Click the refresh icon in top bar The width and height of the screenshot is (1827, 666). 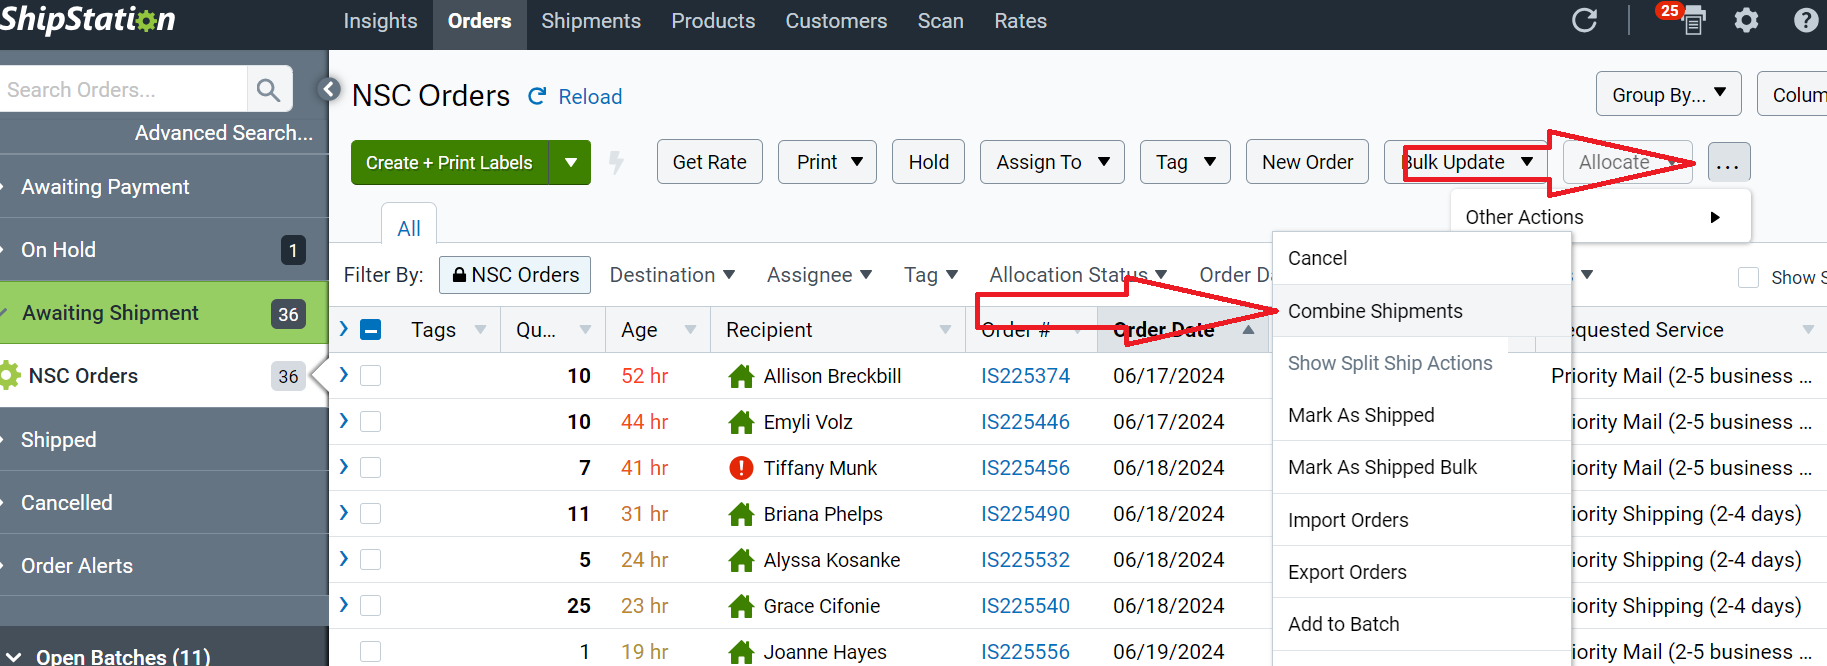point(1584,20)
